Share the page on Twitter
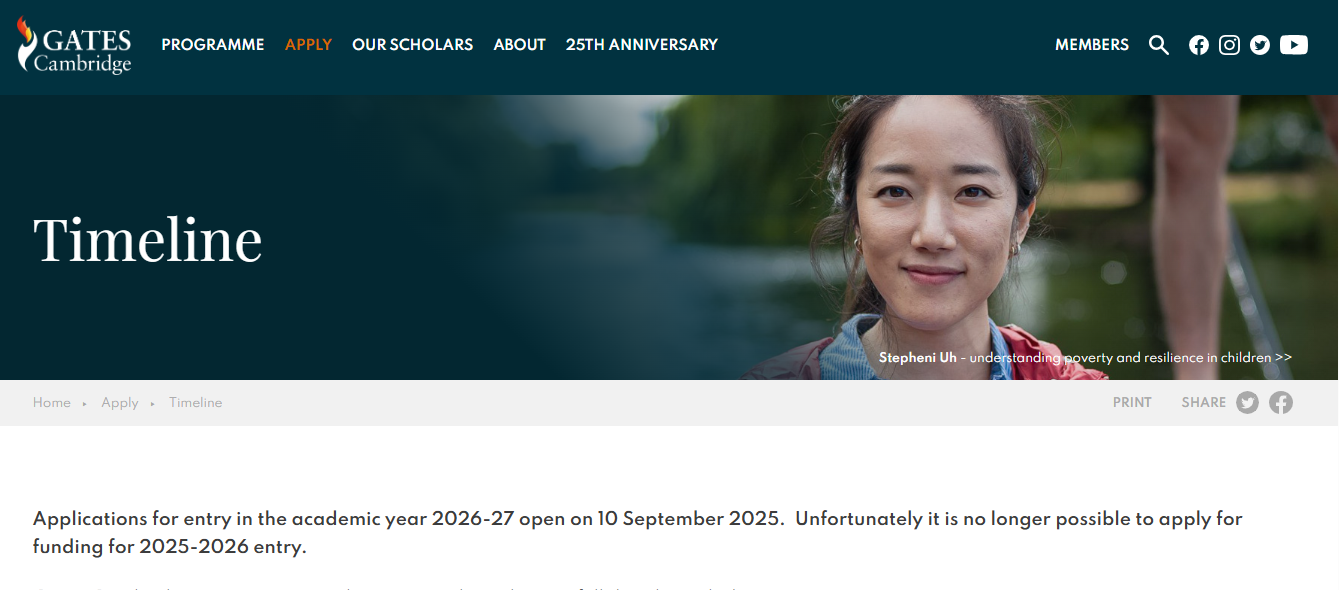This screenshot has height=590, width=1339. click(x=1247, y=403)
